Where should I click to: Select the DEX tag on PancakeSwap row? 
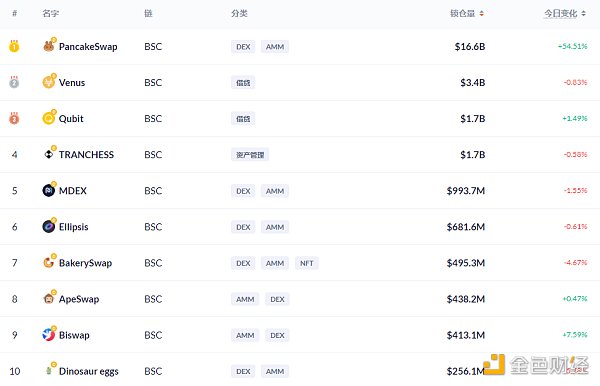243,47
